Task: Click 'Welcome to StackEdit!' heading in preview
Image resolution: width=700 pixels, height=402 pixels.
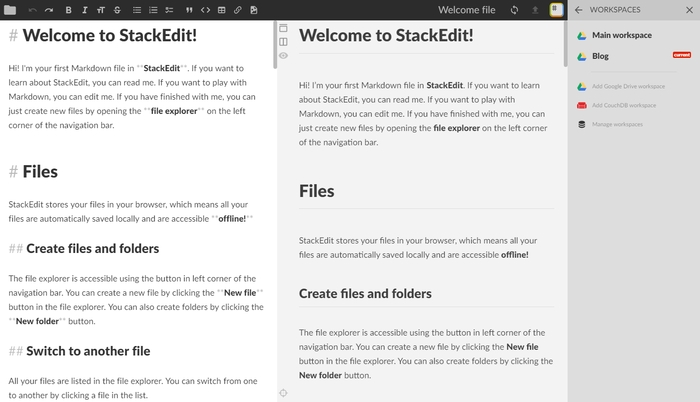Action: click(x=386, y=35)
